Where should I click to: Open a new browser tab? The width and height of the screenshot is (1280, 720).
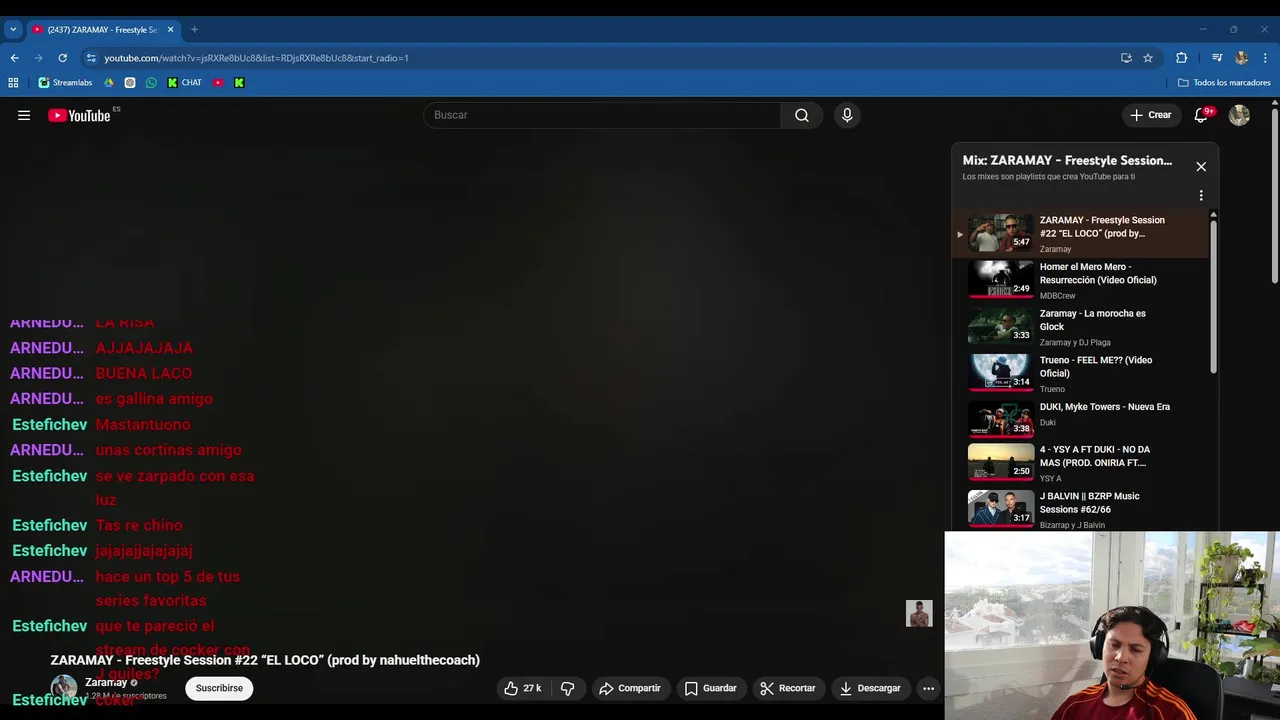point(194,30)
